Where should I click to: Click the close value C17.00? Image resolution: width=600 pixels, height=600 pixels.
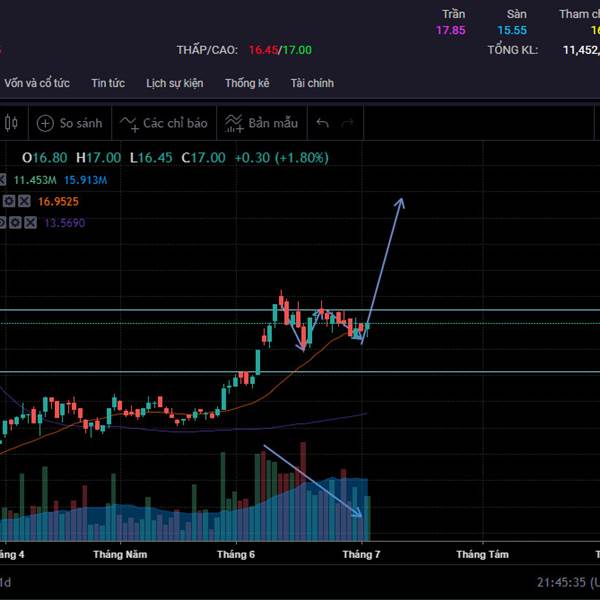pos(204,158)
